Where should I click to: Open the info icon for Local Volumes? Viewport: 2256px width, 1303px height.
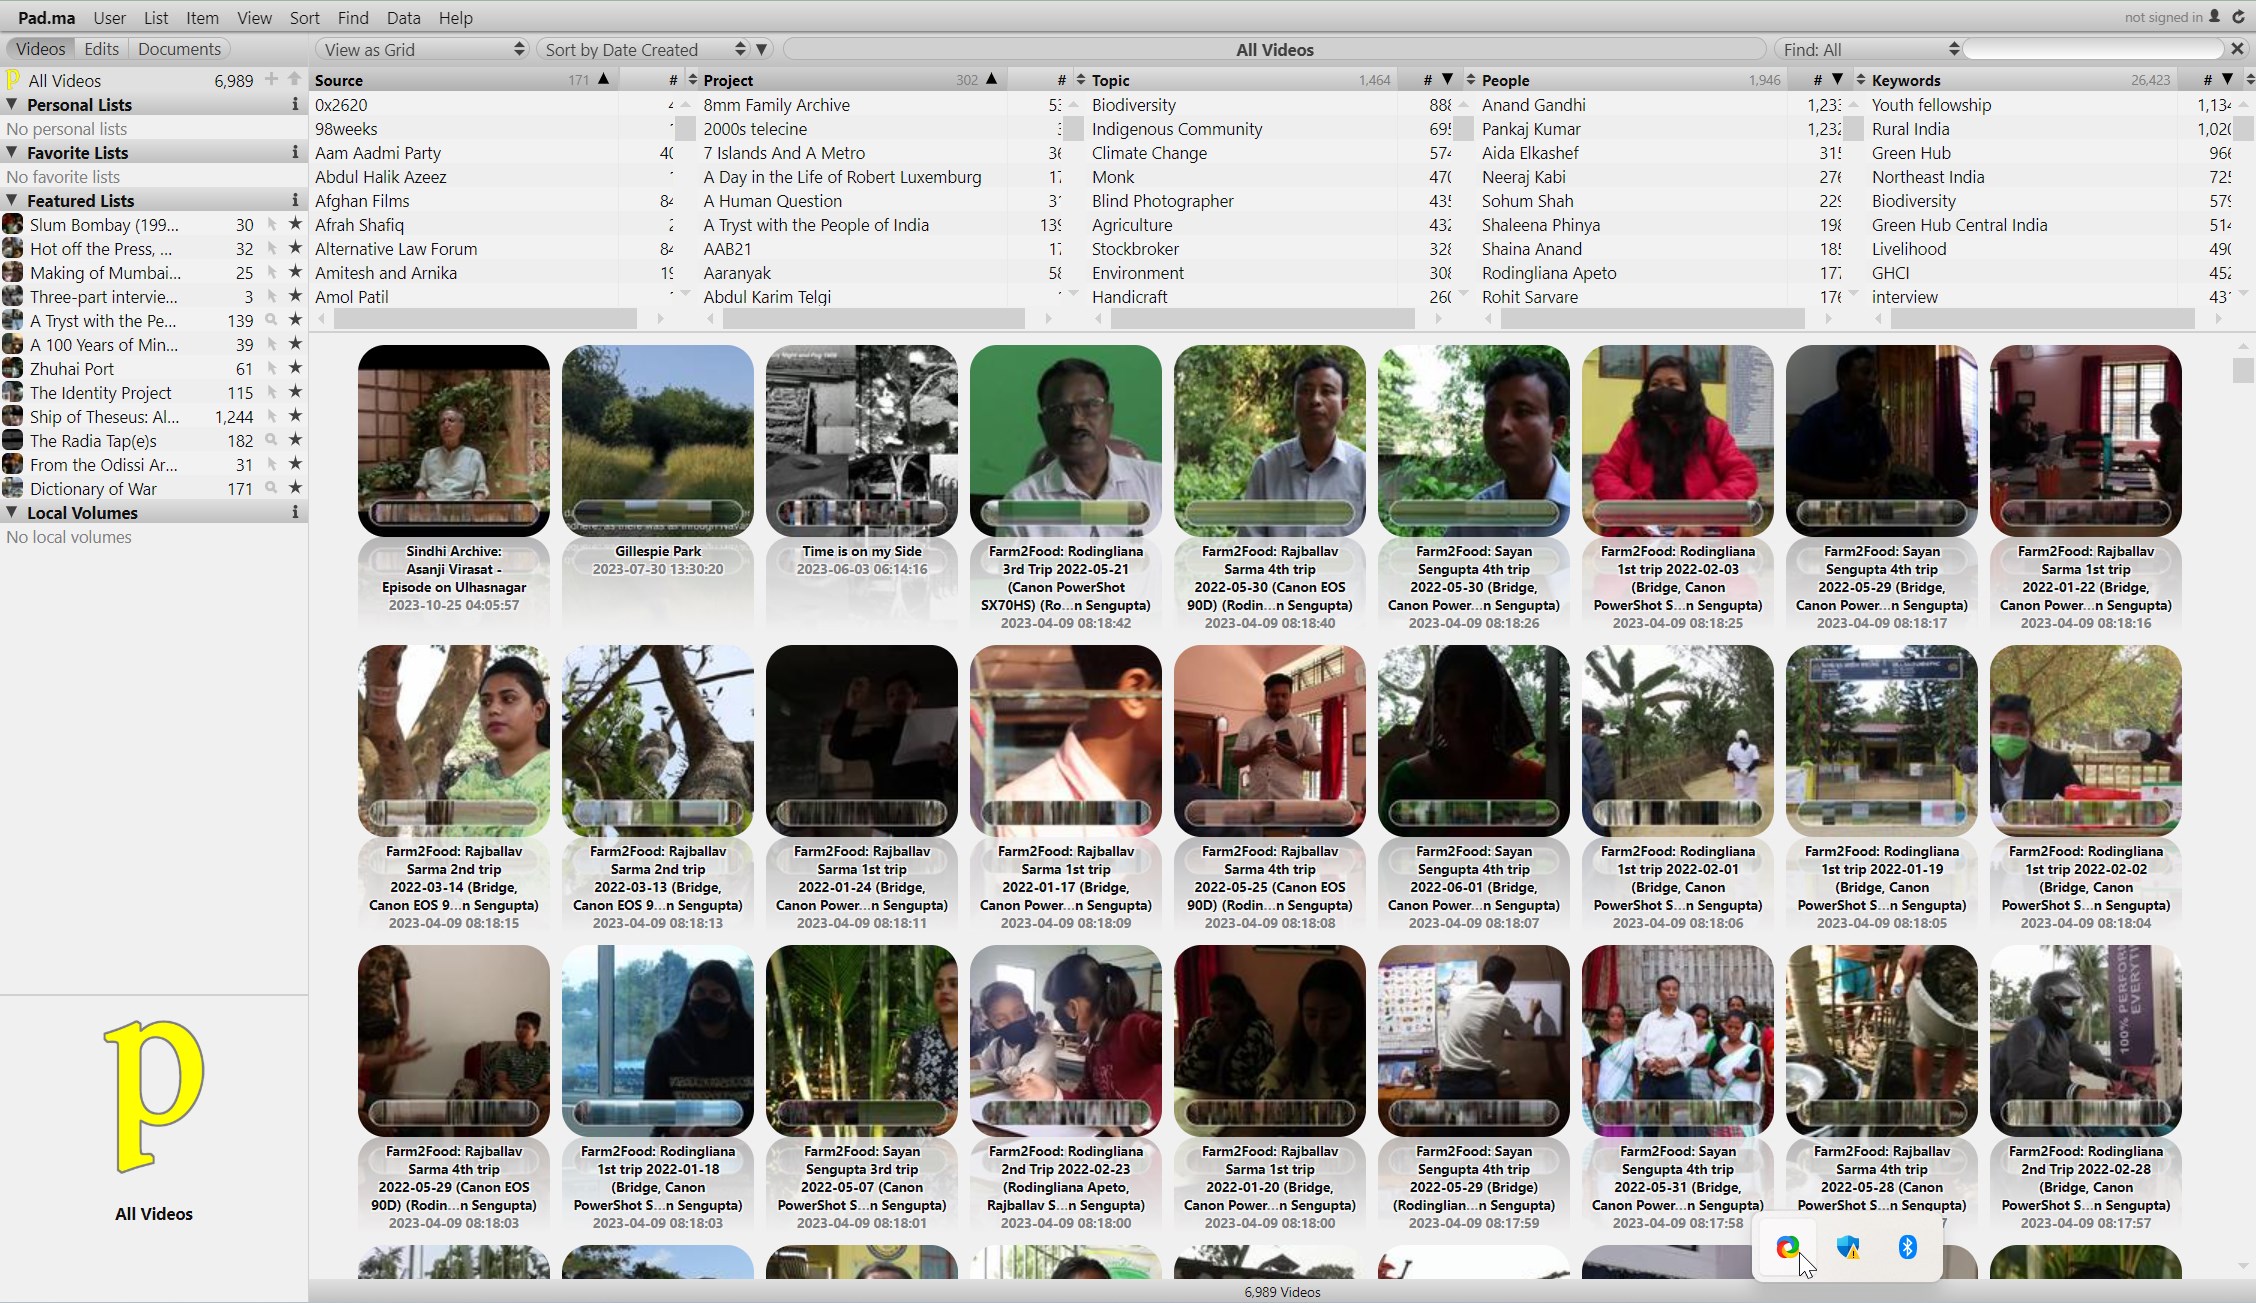click(x=294, y=512)
